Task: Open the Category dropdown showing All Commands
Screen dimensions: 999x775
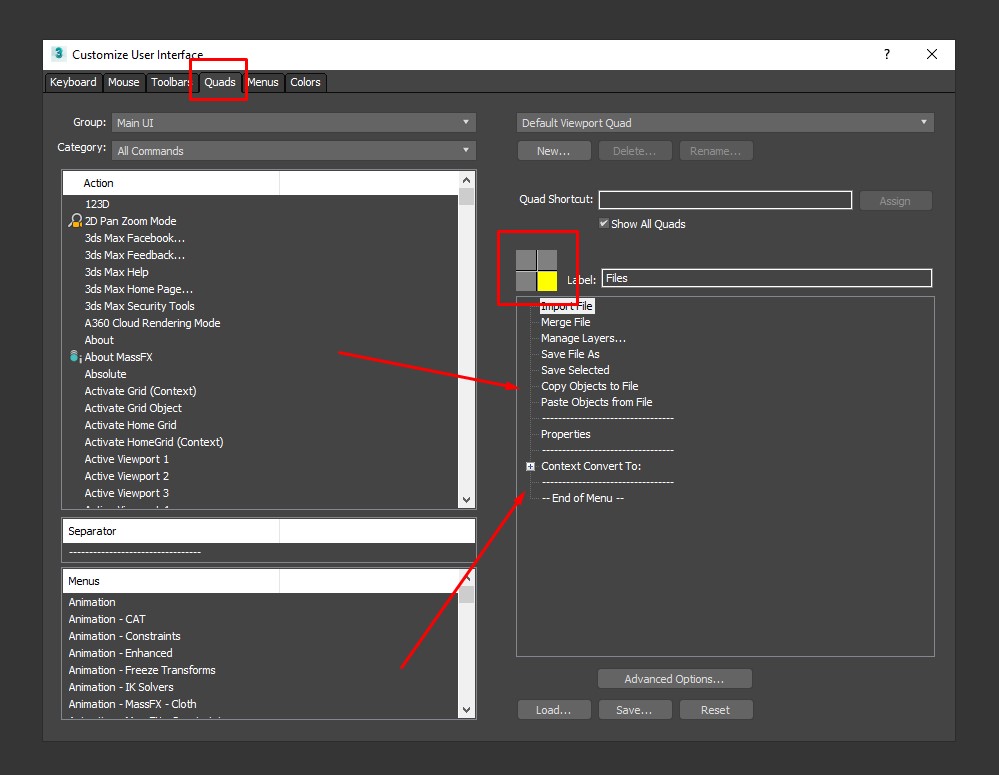Action: tap(293, 151)
